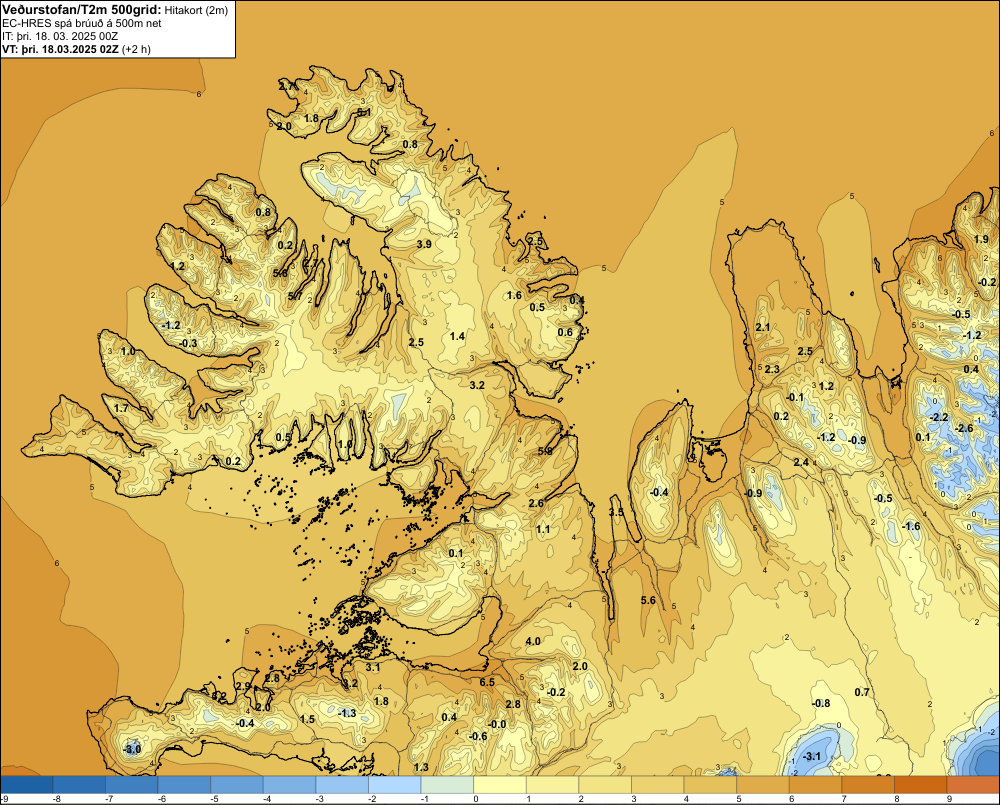
Task: Click the '-0.3' temperature value
Action: coord(188,343)
